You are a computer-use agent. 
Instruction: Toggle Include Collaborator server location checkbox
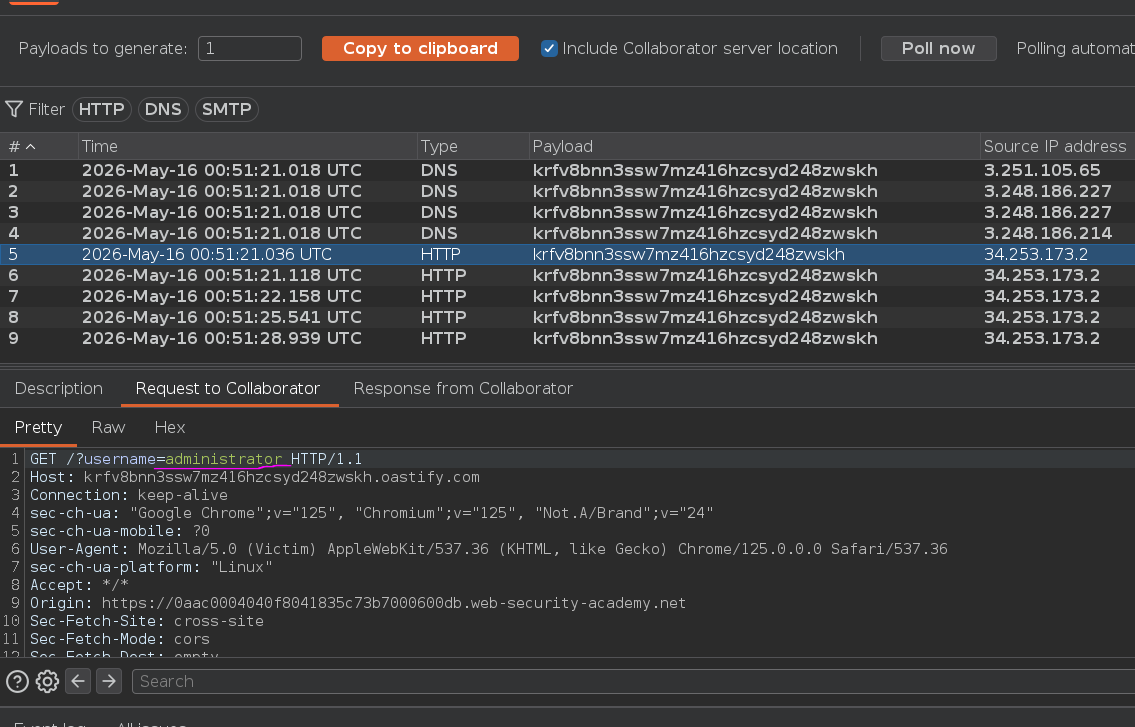[x=549, y=49]
